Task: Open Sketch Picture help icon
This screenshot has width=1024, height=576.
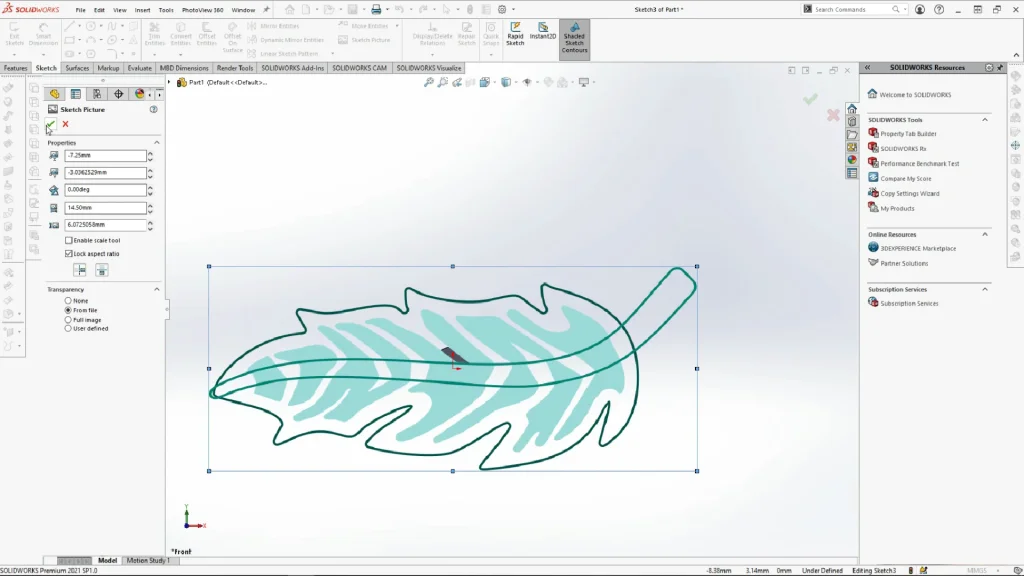Action: pos(153,109)
